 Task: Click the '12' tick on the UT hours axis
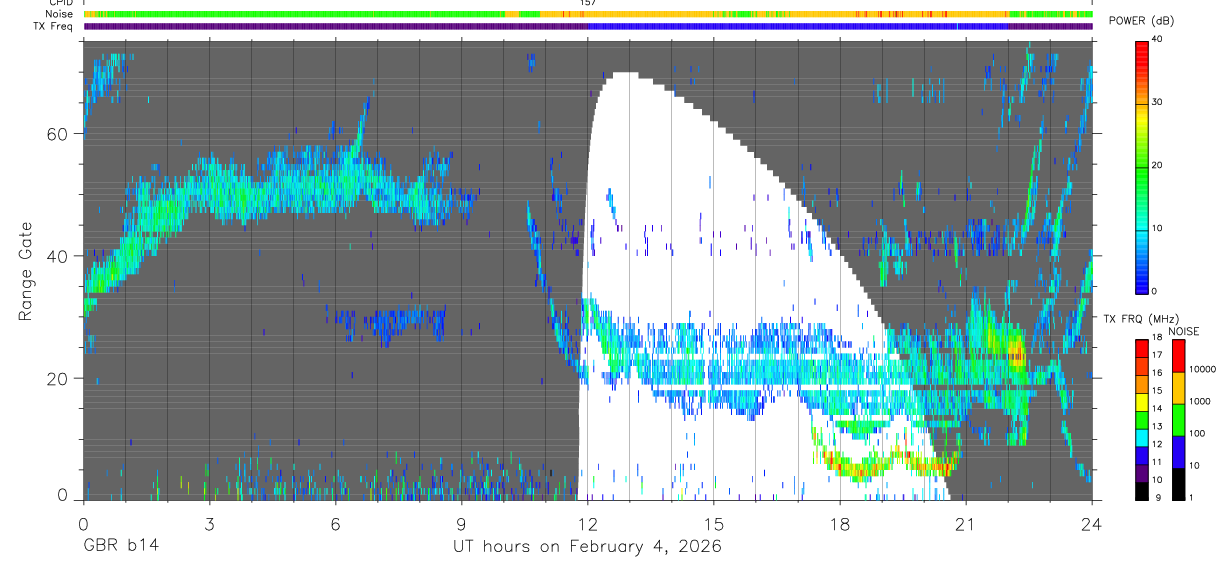pos(588,523)
